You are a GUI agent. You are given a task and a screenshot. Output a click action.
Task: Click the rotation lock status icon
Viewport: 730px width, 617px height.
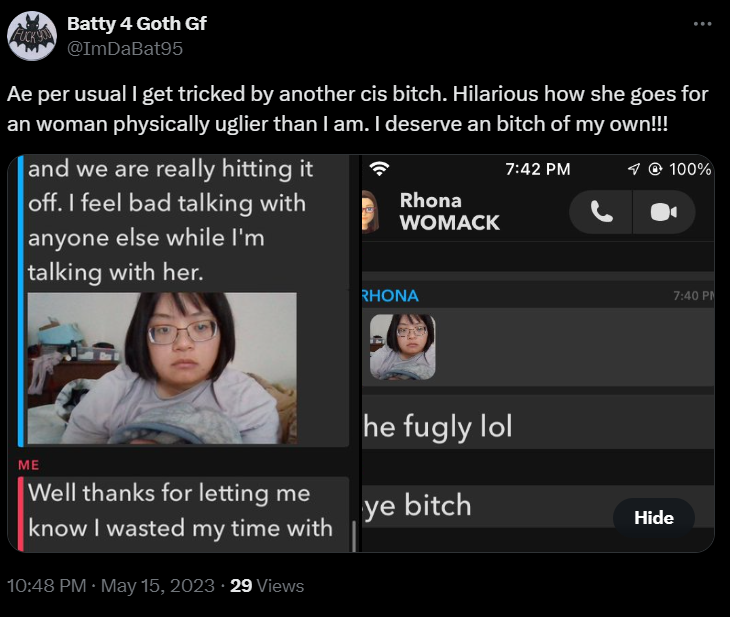655,169
